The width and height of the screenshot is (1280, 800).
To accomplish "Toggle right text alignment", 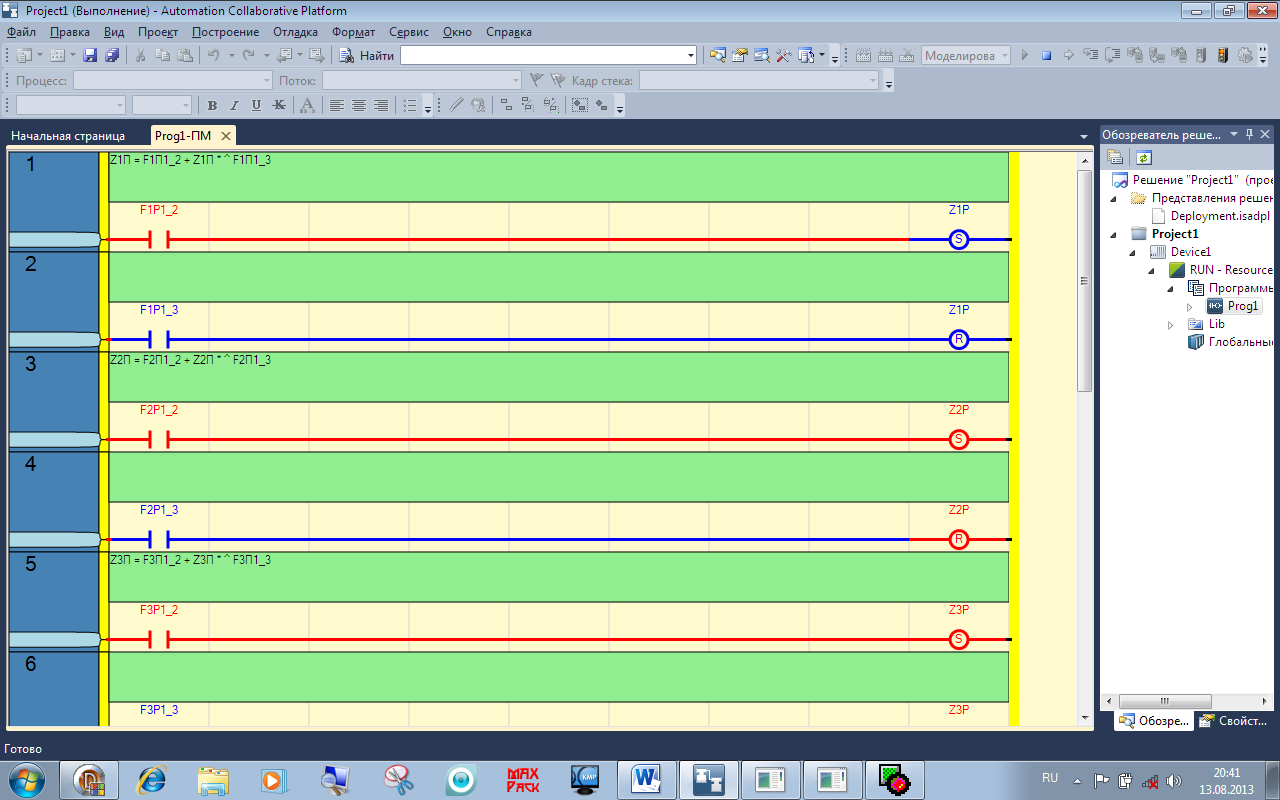I will 381,105.
